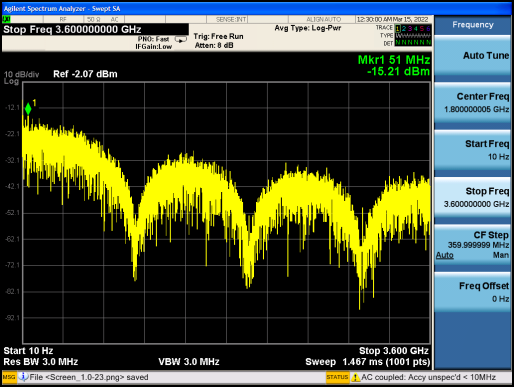Click the DET detector letters row
The width and height of the screenshot is (514, 387).
pyautogui.click(x=413, y=43)
